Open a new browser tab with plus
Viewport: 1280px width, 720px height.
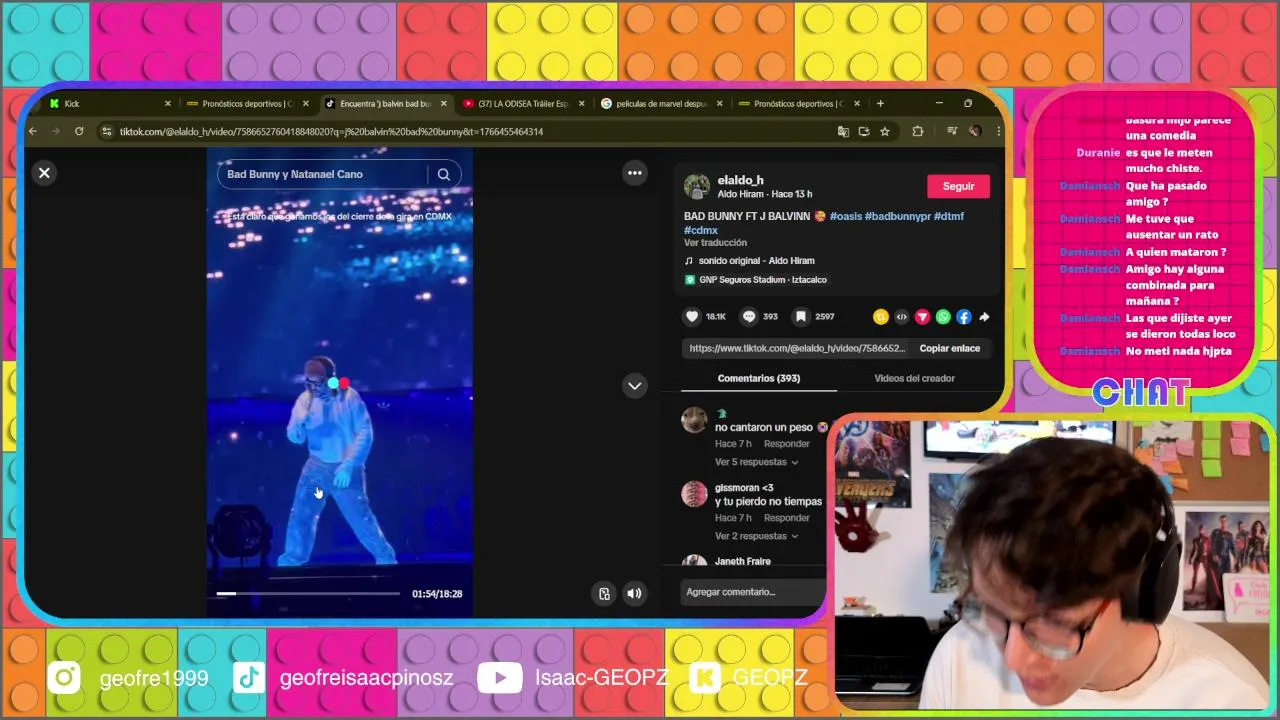(880, 103)
